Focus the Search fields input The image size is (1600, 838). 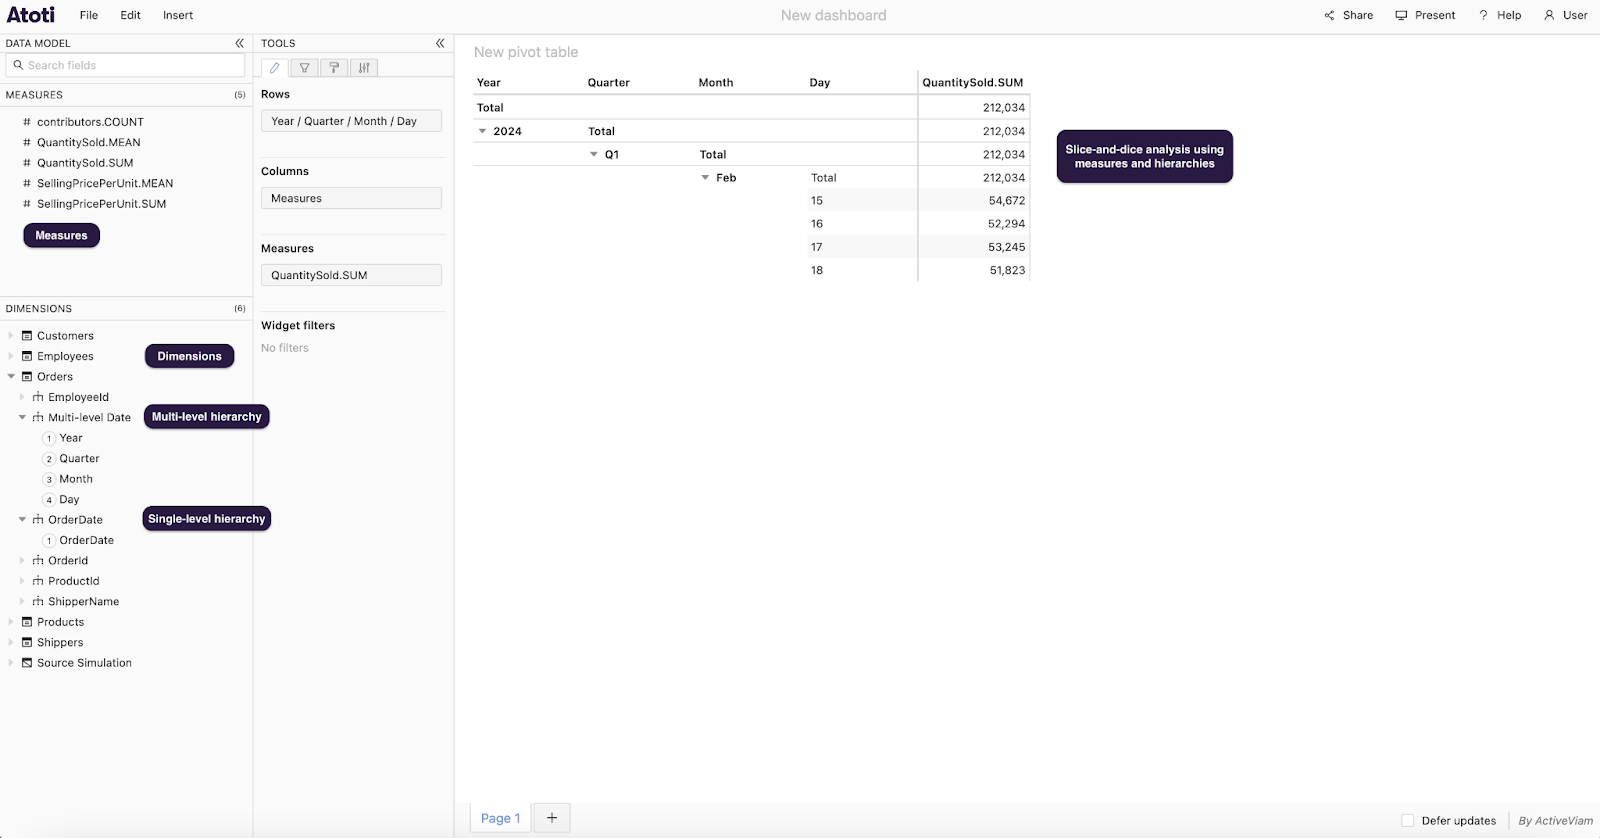click(x=126, y=65)
